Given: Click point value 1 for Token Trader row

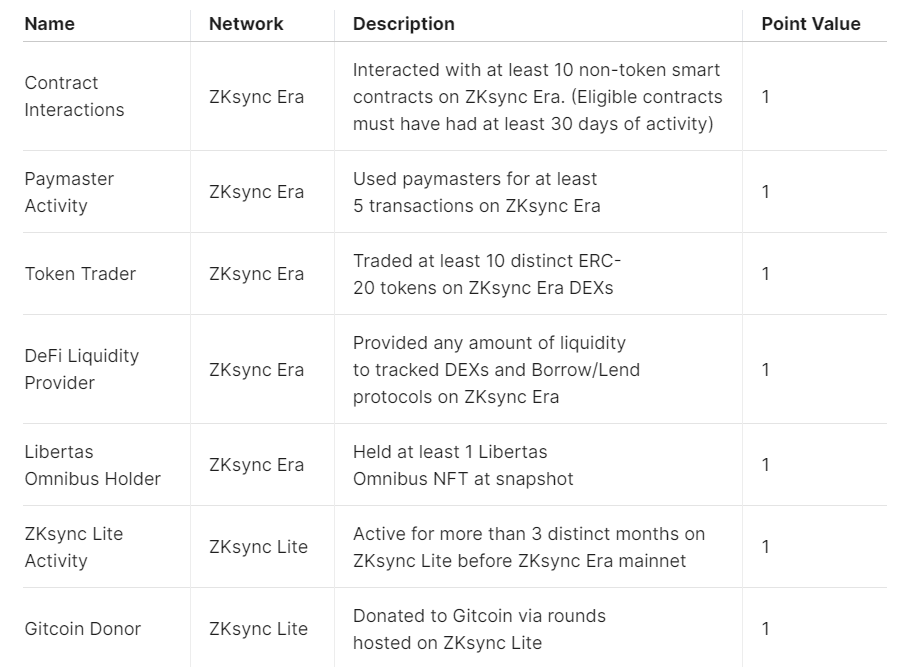Looking at the screenshot, I should (766, 274).
